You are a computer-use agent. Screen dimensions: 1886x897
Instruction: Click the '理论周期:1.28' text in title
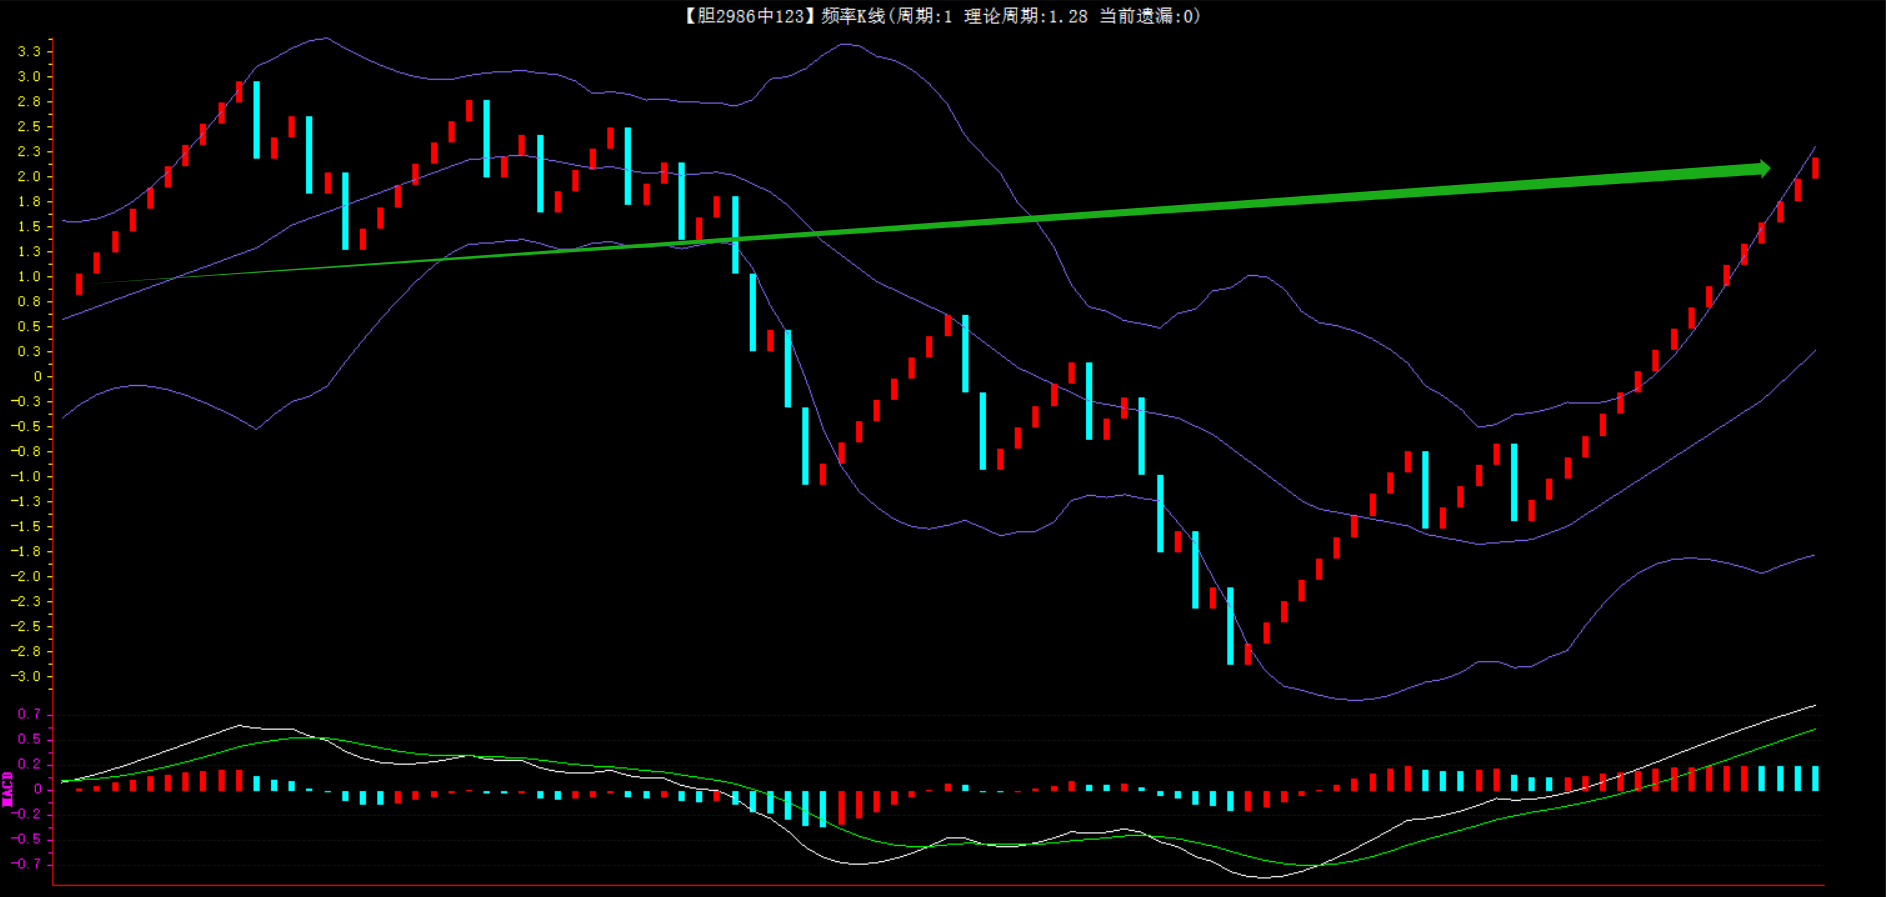click(1025, 16)
